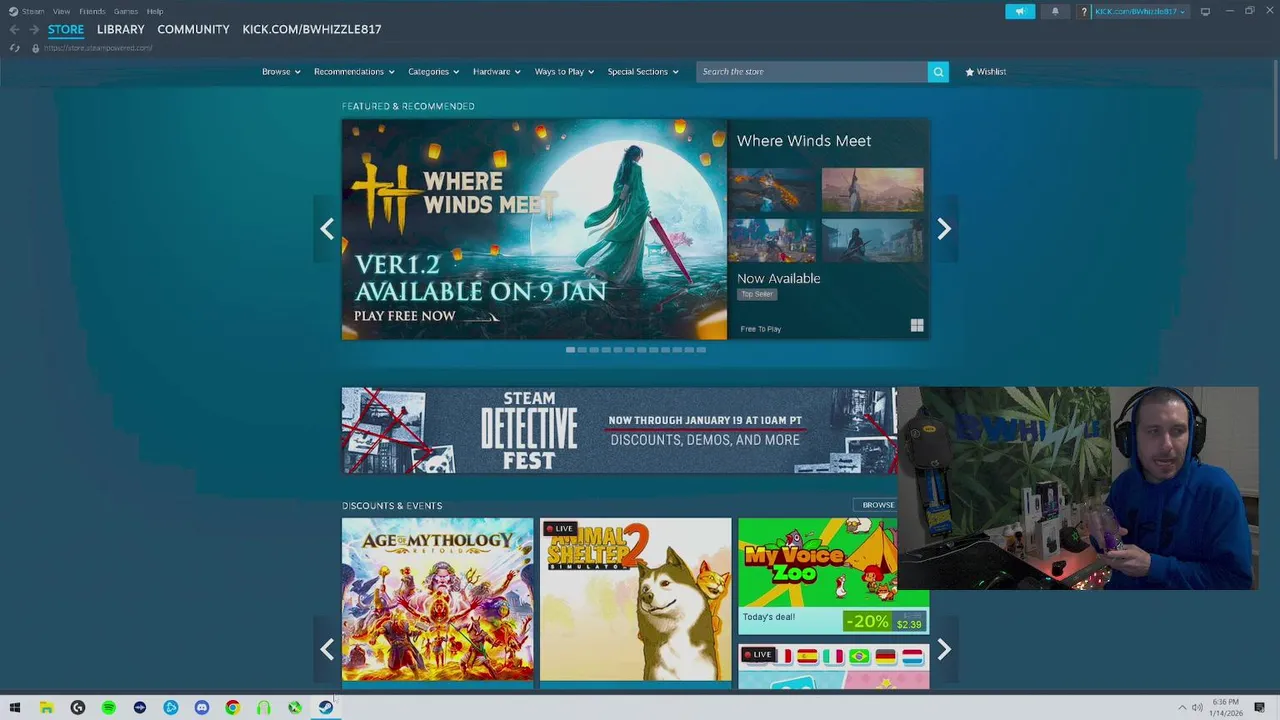Open the Friends menu
Screen dimensions: 1280x720
92,11
